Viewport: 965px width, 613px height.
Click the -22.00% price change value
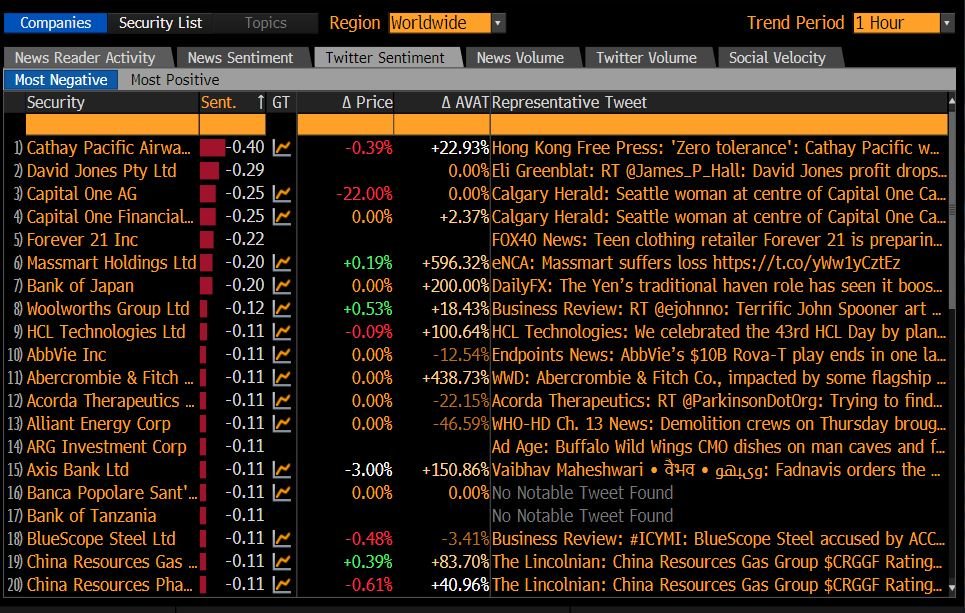pyautogui.click(x=364, y=194)
